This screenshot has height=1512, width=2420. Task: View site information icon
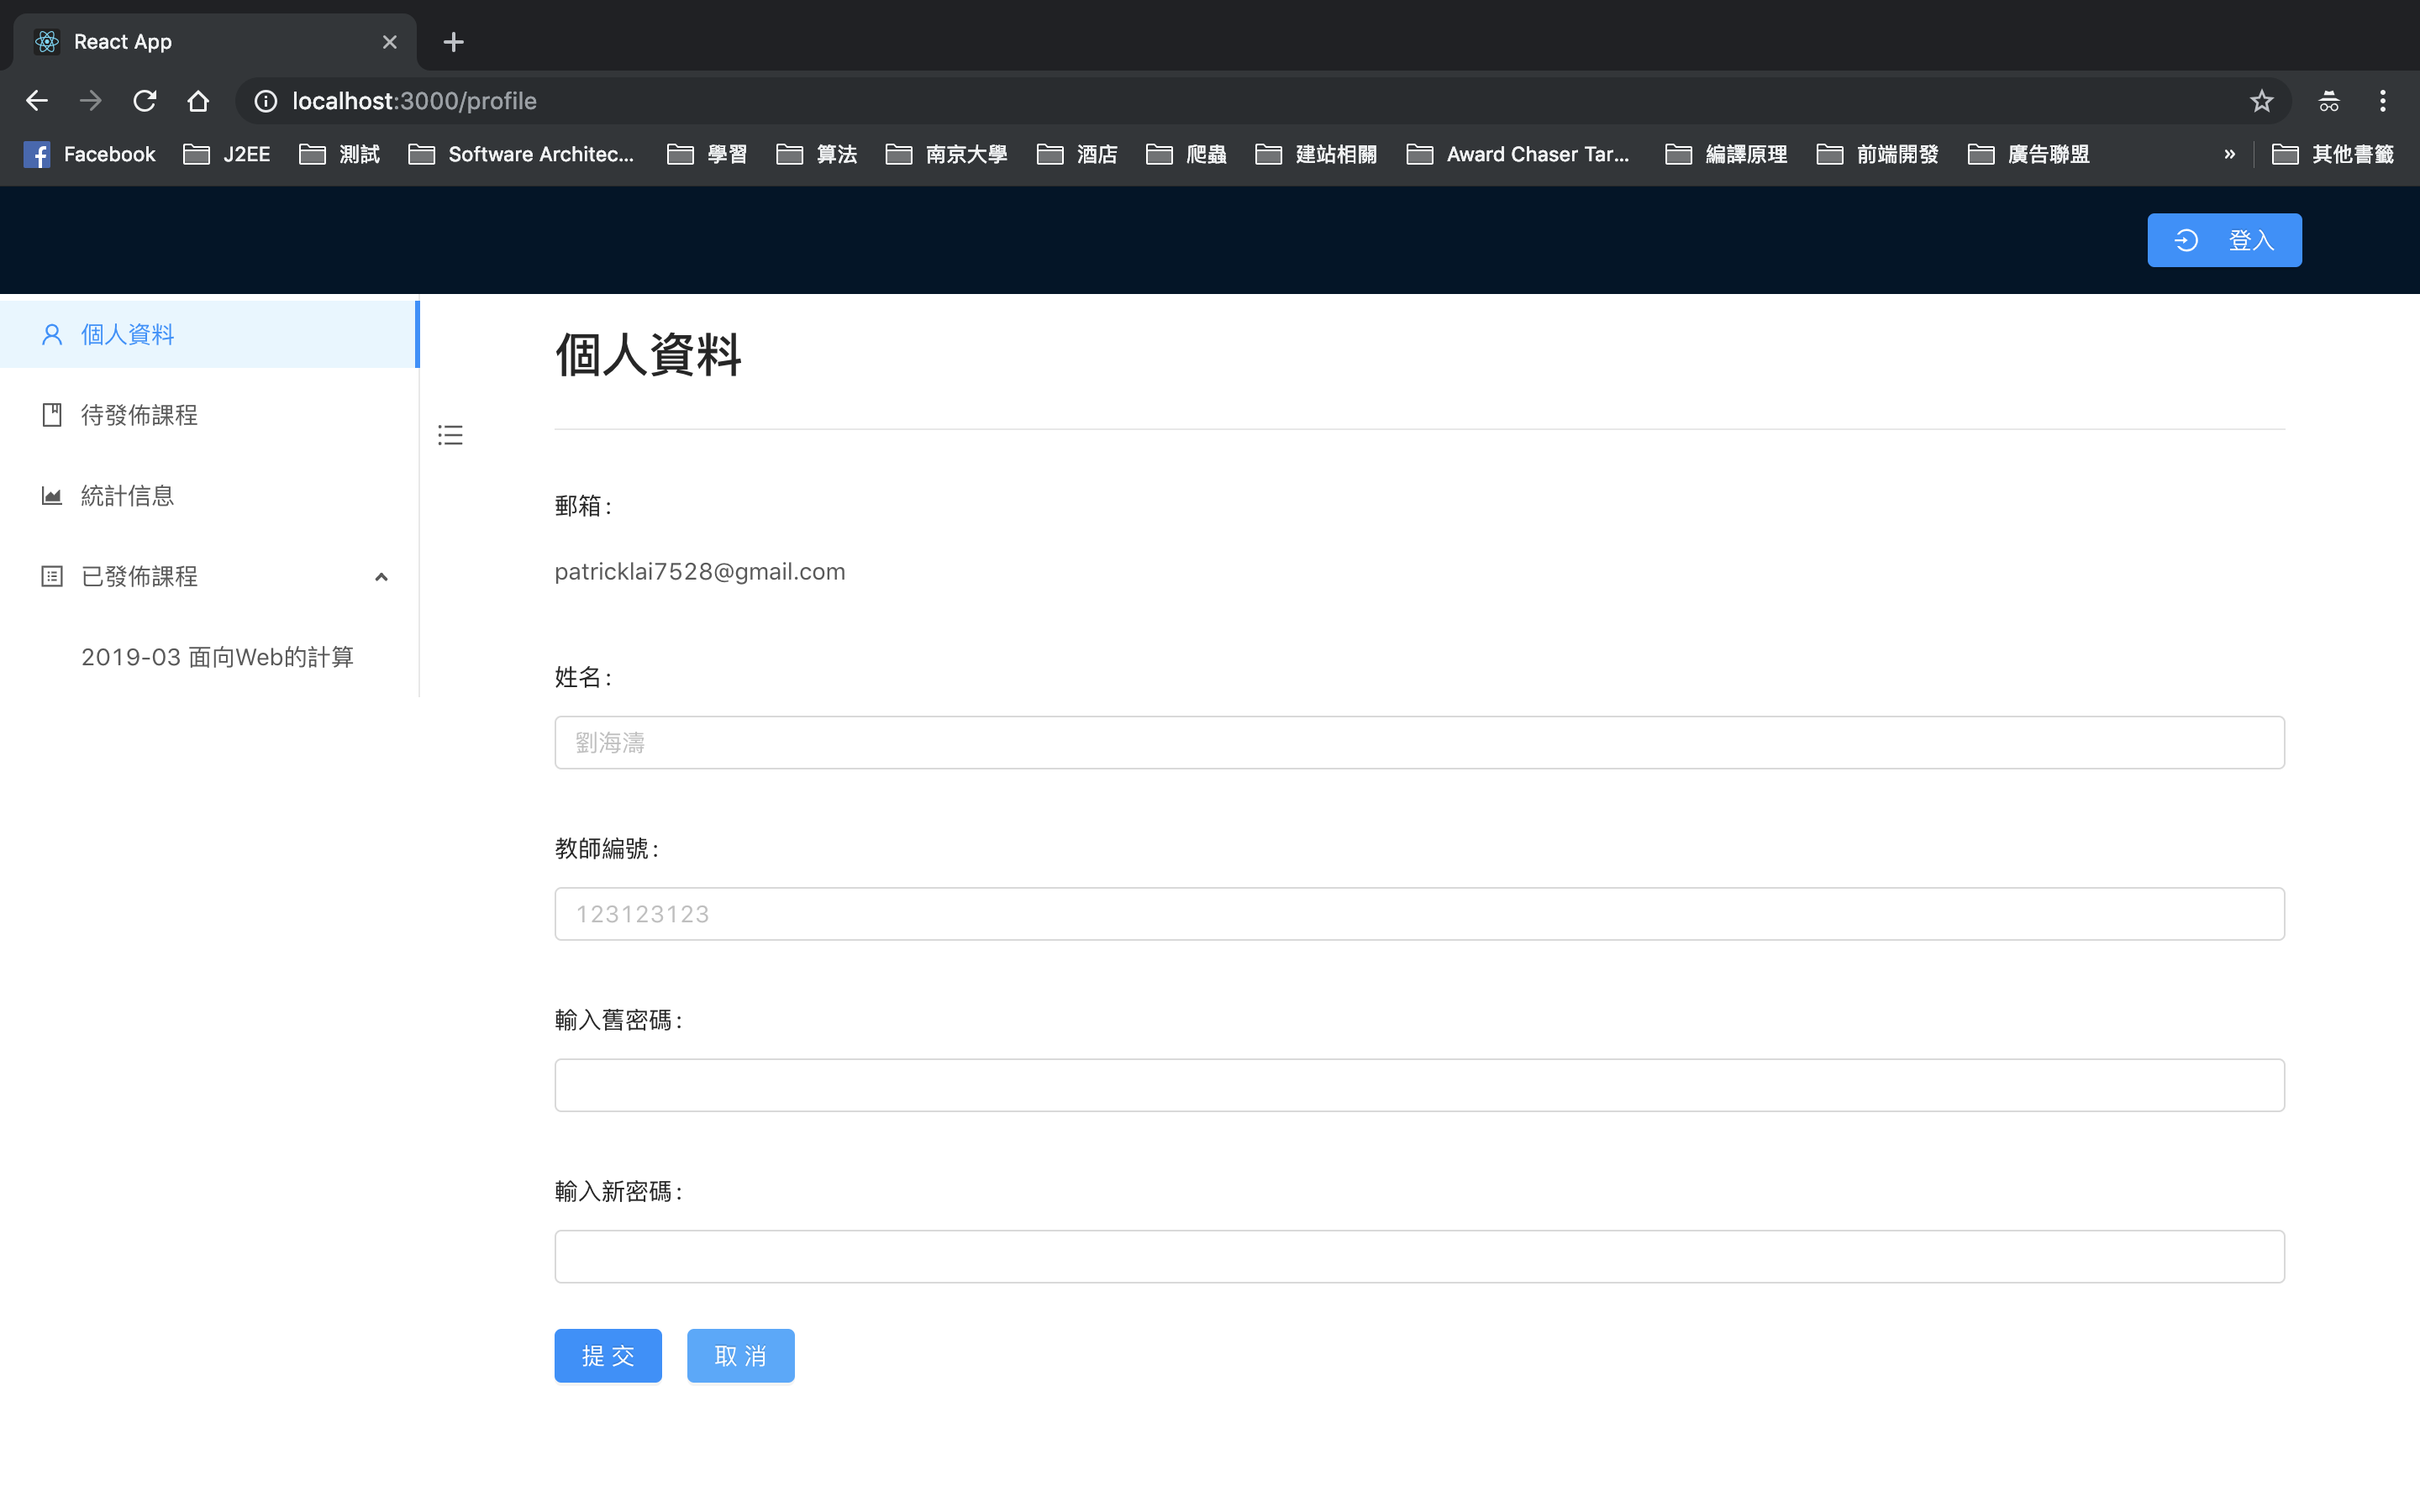[x=265, y=101]
